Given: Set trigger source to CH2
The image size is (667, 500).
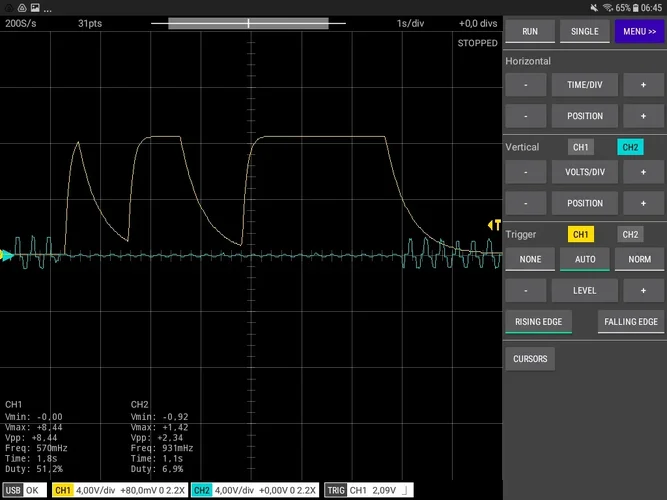Looking at the screenshot, I should pyautogui.click(x=630, y=234).
